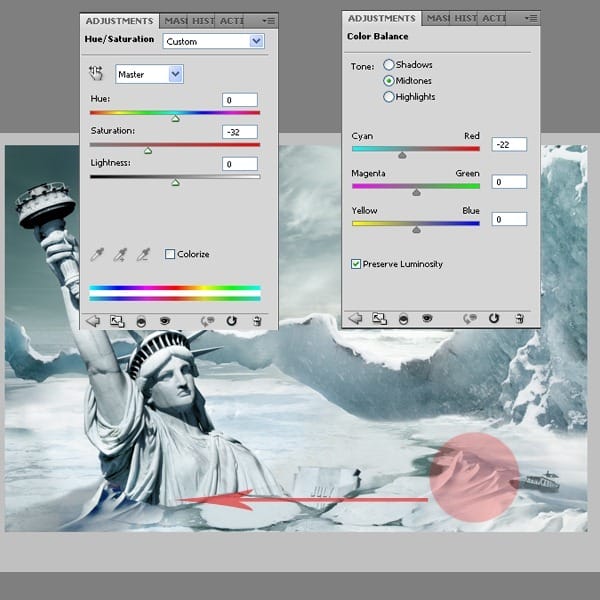The height and width of the screenshot is (600, 600).
Task: Focus the Hue value field
Action: point(240,100)
